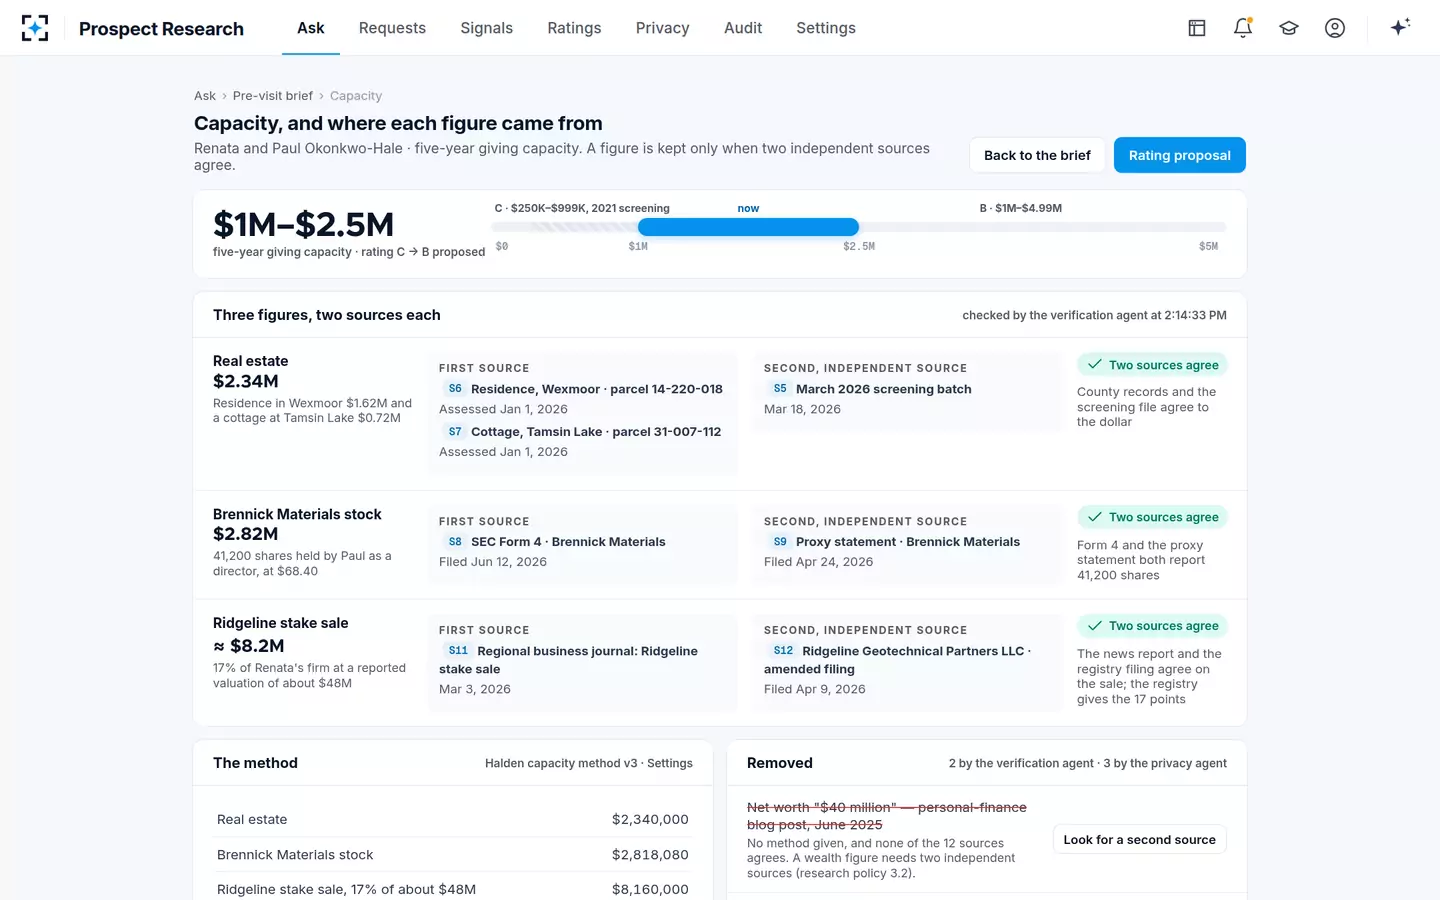The height and width of the screenshot is (900, 1440).
Task: Click the checkmark in Real estate's agreement badge
Action: coord(1095,365)
